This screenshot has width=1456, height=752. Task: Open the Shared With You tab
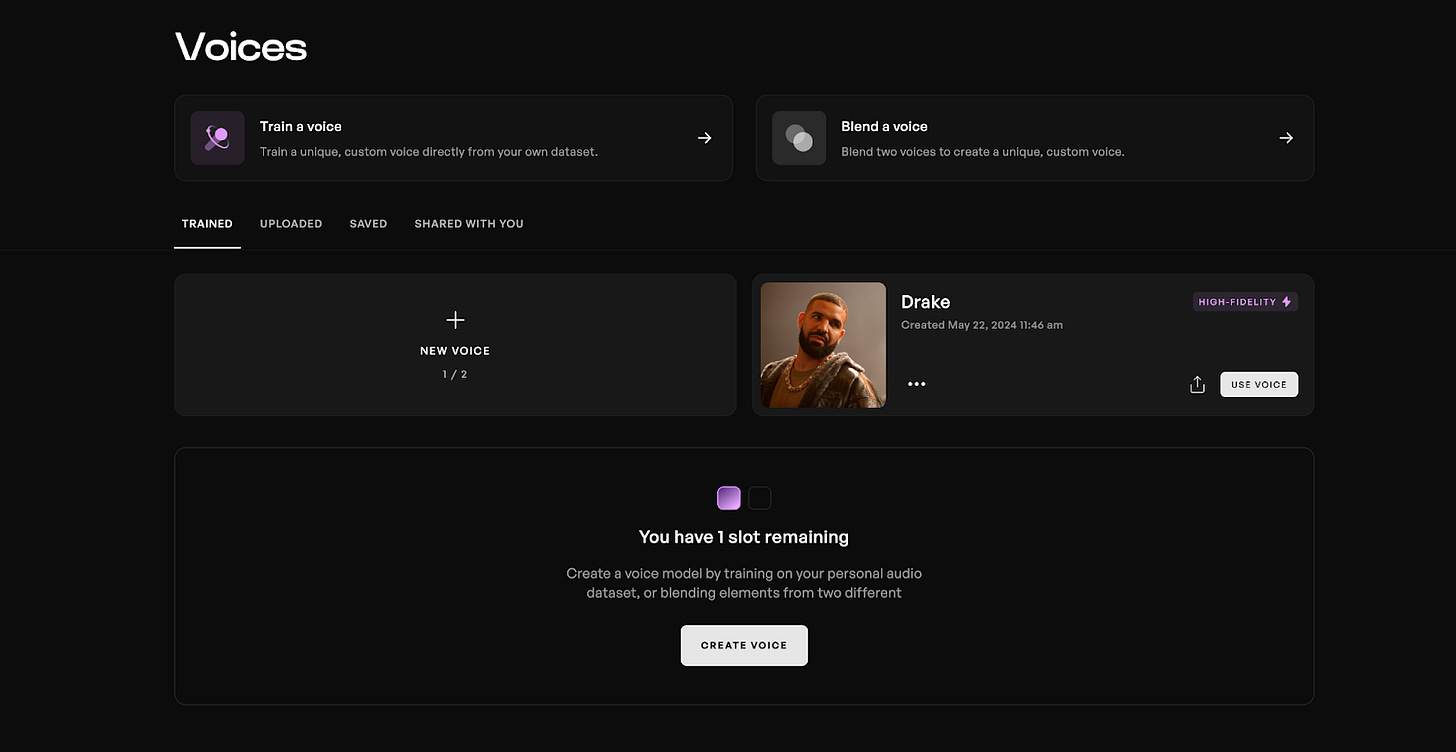click(x=469, y=224)
